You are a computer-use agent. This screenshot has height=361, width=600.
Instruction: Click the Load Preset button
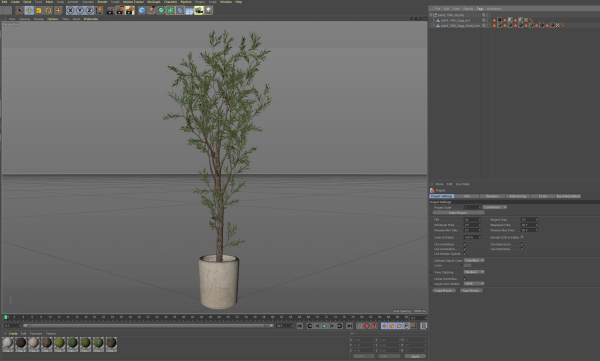tap(444, 291)
